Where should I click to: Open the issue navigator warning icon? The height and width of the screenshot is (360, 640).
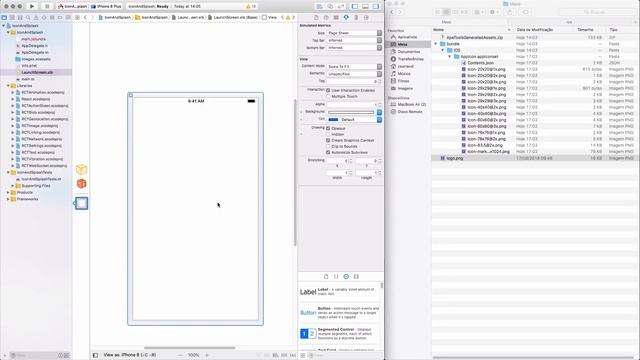36,18
